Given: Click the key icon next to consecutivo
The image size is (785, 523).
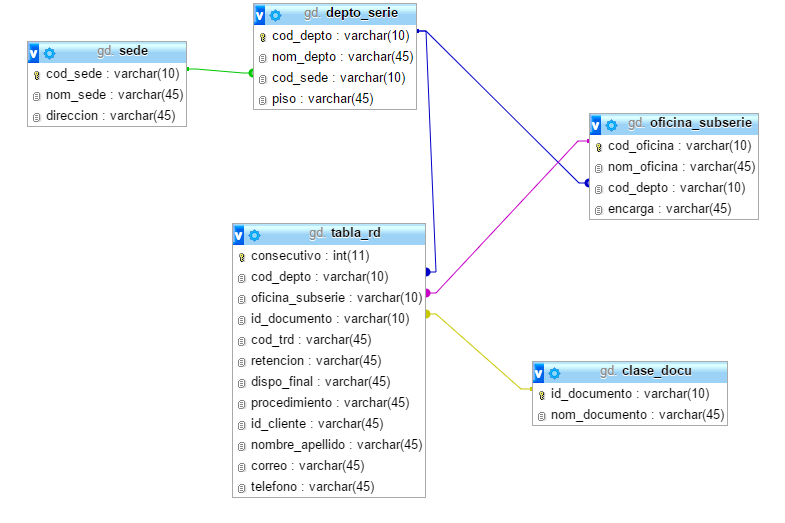Looking at the screenshot, I should (x=241, y=257).
